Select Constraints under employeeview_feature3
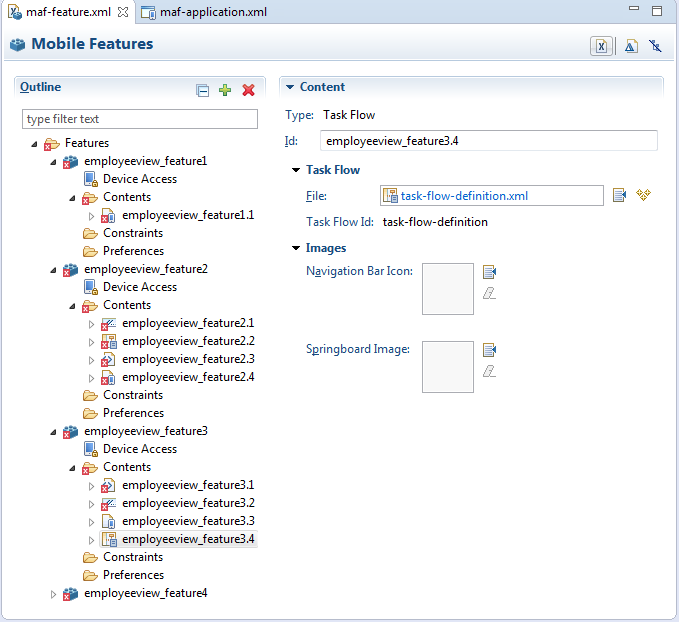 tap(133, 557)
